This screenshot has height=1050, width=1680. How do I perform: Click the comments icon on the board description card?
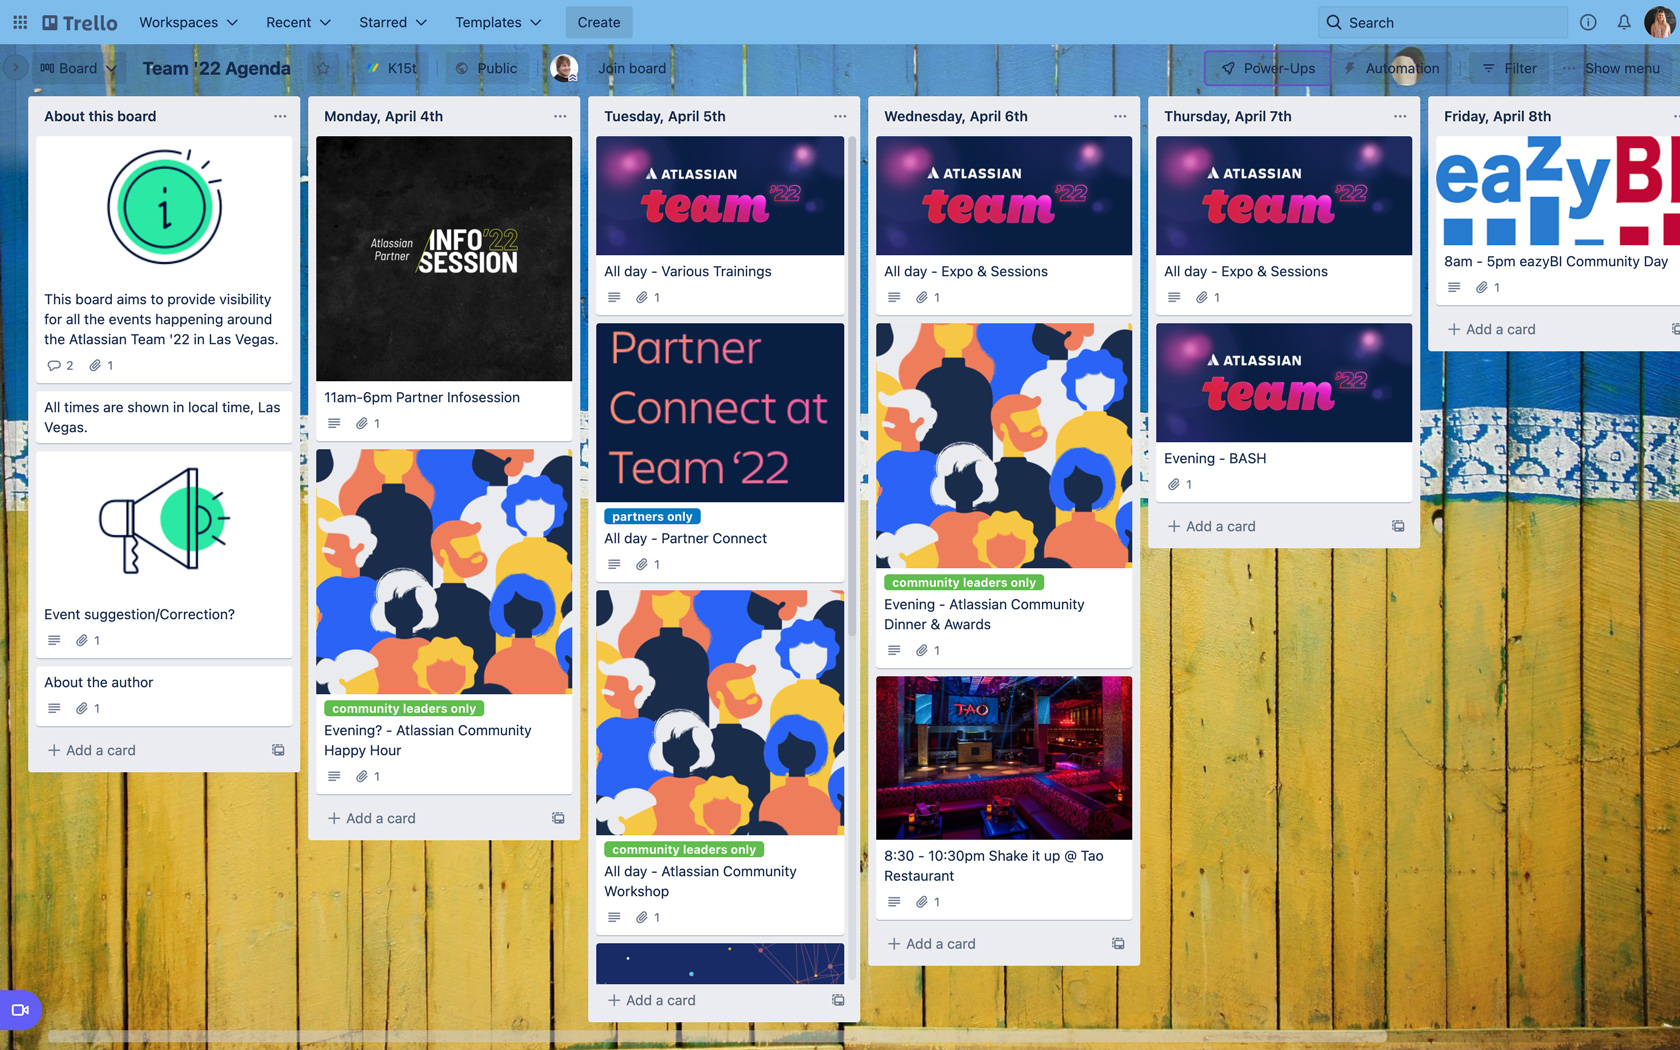[54, 366]
